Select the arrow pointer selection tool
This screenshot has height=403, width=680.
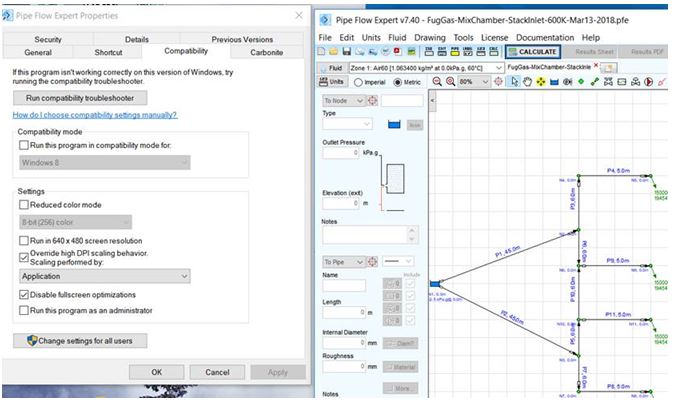click(x=514, y=82)
